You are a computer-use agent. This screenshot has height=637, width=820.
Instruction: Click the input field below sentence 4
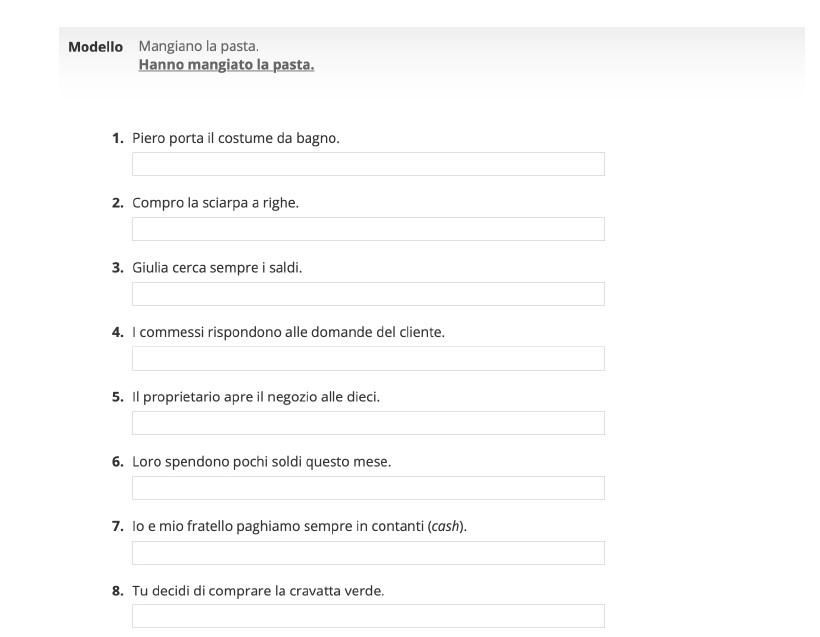[x=368, y=359]
